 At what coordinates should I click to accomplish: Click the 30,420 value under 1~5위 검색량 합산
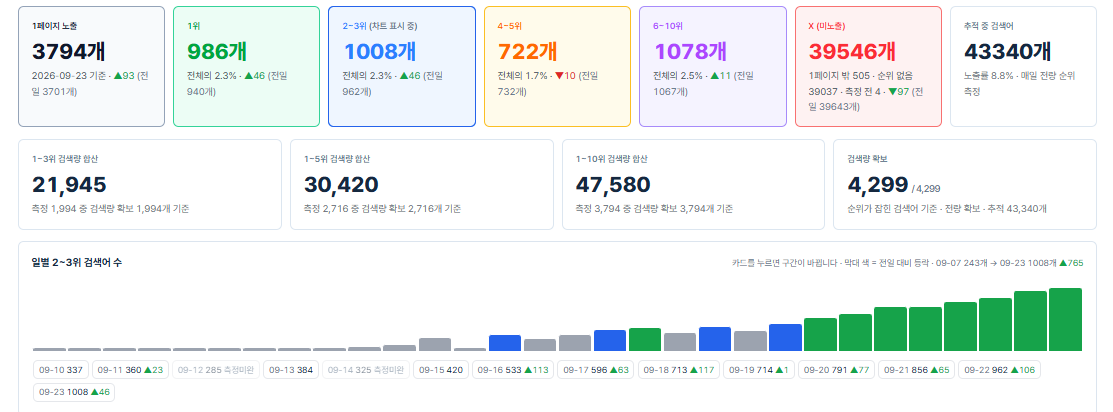[341, 185]
